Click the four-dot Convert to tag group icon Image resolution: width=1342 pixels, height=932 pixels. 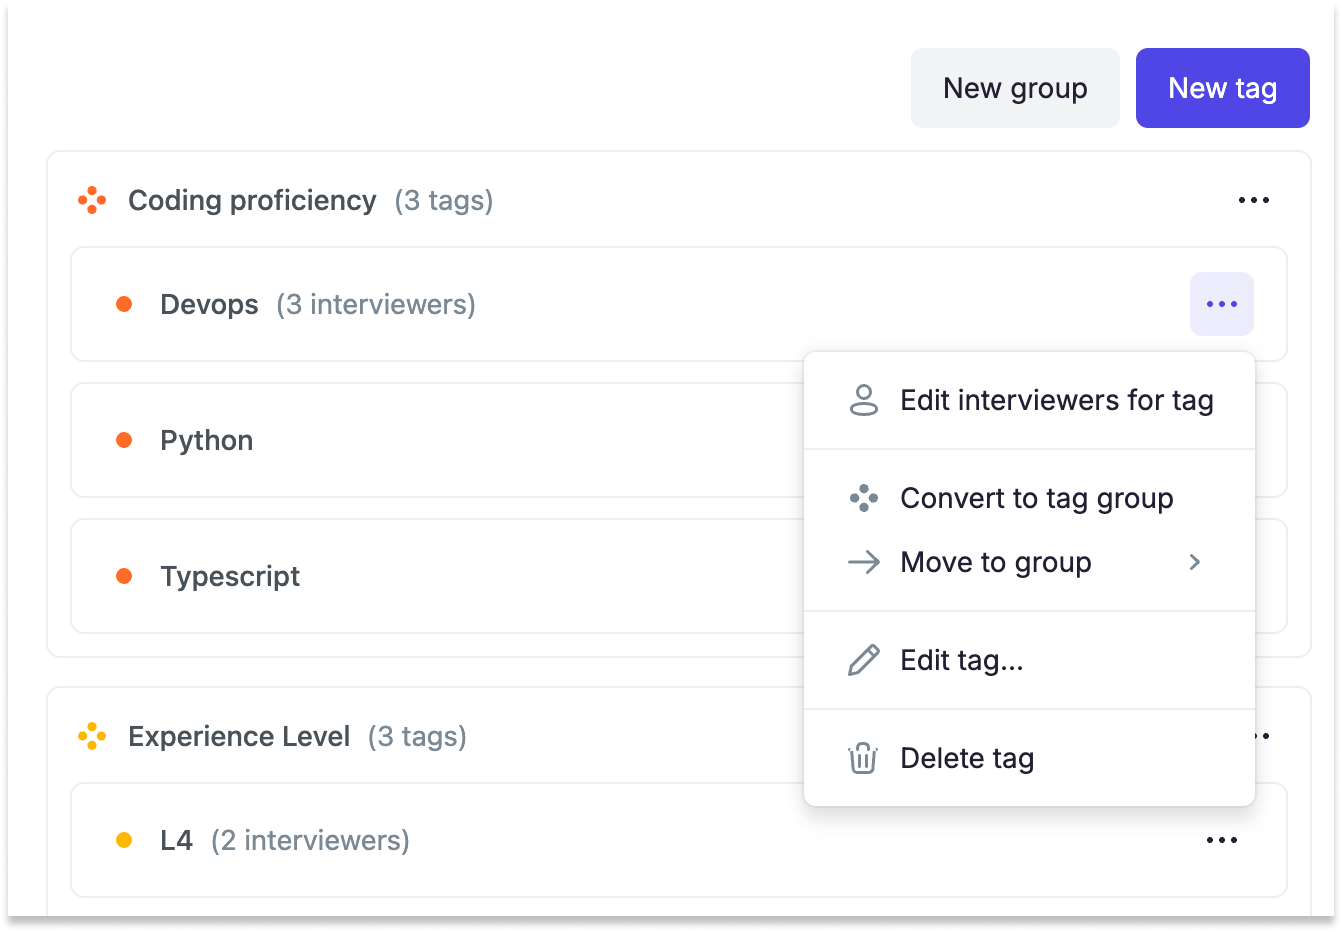tap(864, 498)
